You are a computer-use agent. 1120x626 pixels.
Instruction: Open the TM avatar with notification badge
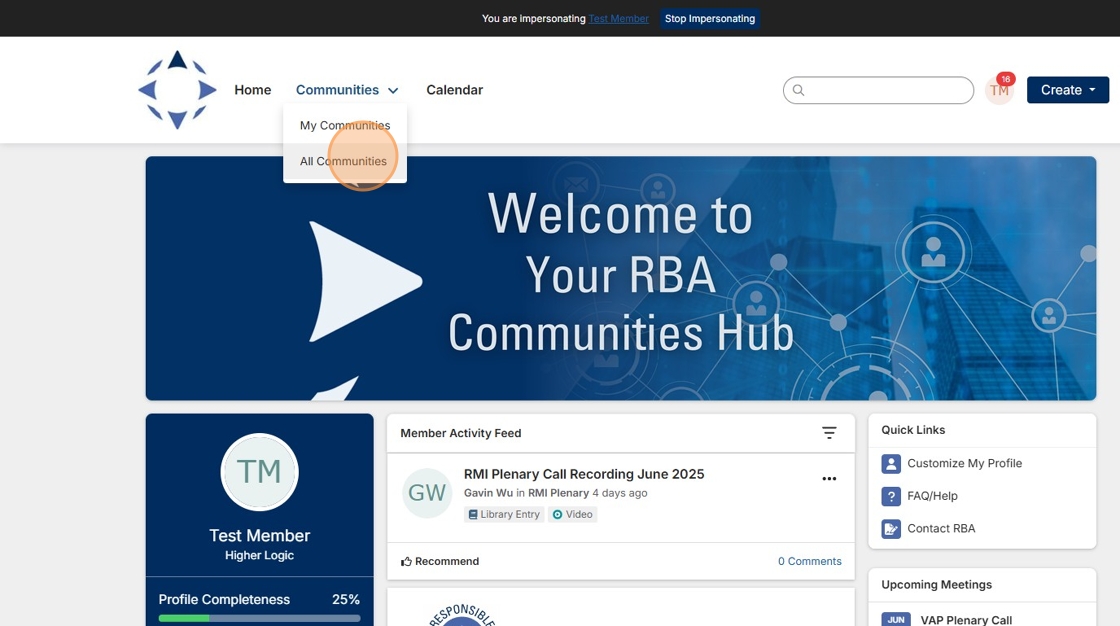coord(1000,89)
